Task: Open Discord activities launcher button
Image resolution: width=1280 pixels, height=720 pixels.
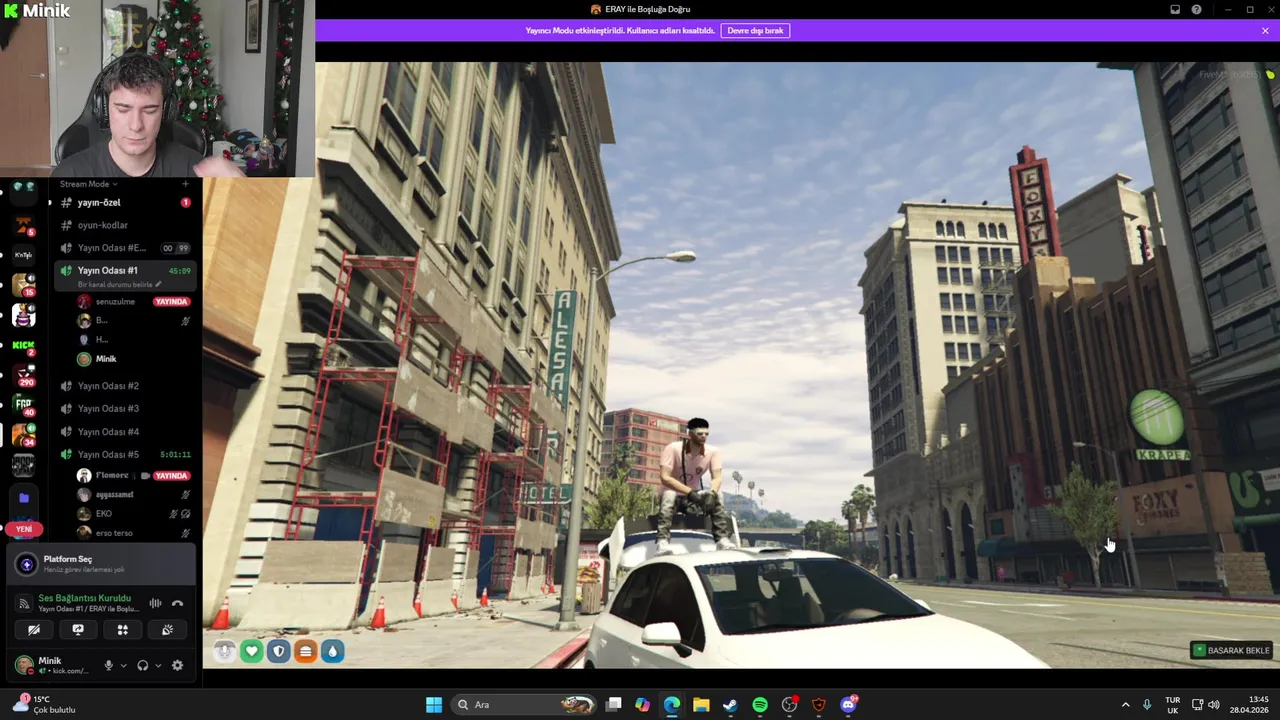Action: 123,630
